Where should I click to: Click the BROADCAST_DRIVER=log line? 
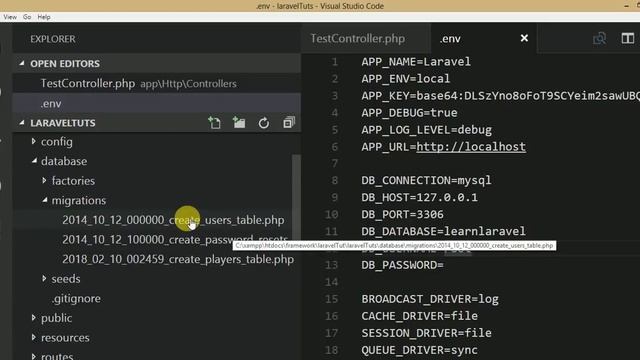(x=430, y=299)
